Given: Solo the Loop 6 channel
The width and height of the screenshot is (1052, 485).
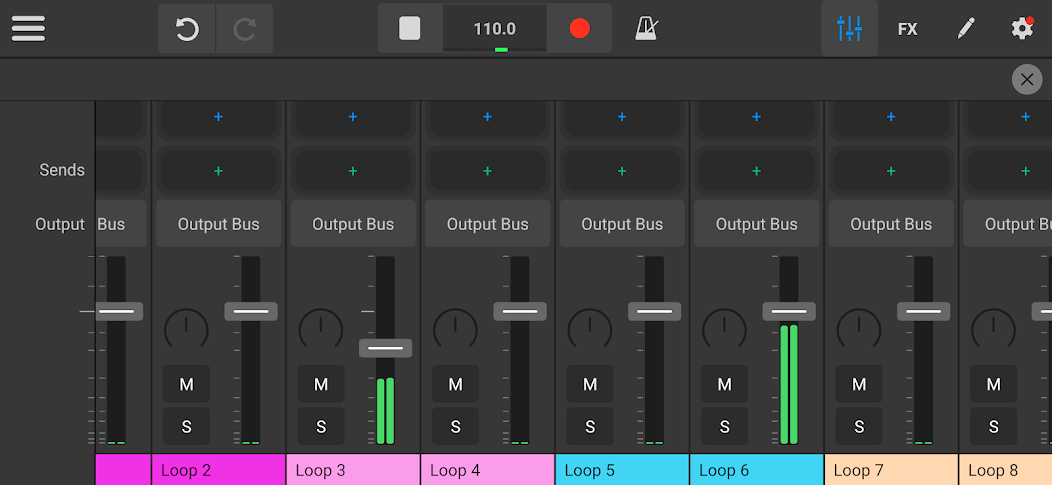Looking at the screenshot, I should pyautogui.click(x=725, y=427).
